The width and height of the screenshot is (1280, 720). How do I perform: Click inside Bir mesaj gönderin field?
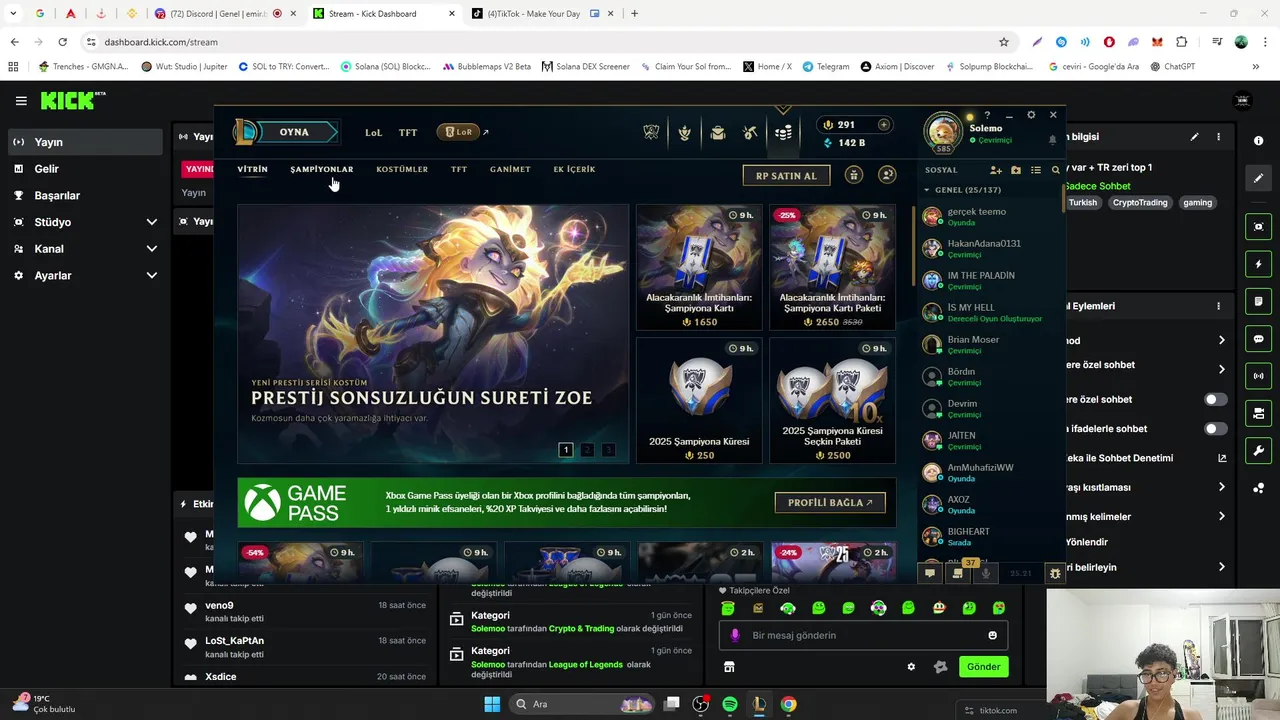[865, 635]
